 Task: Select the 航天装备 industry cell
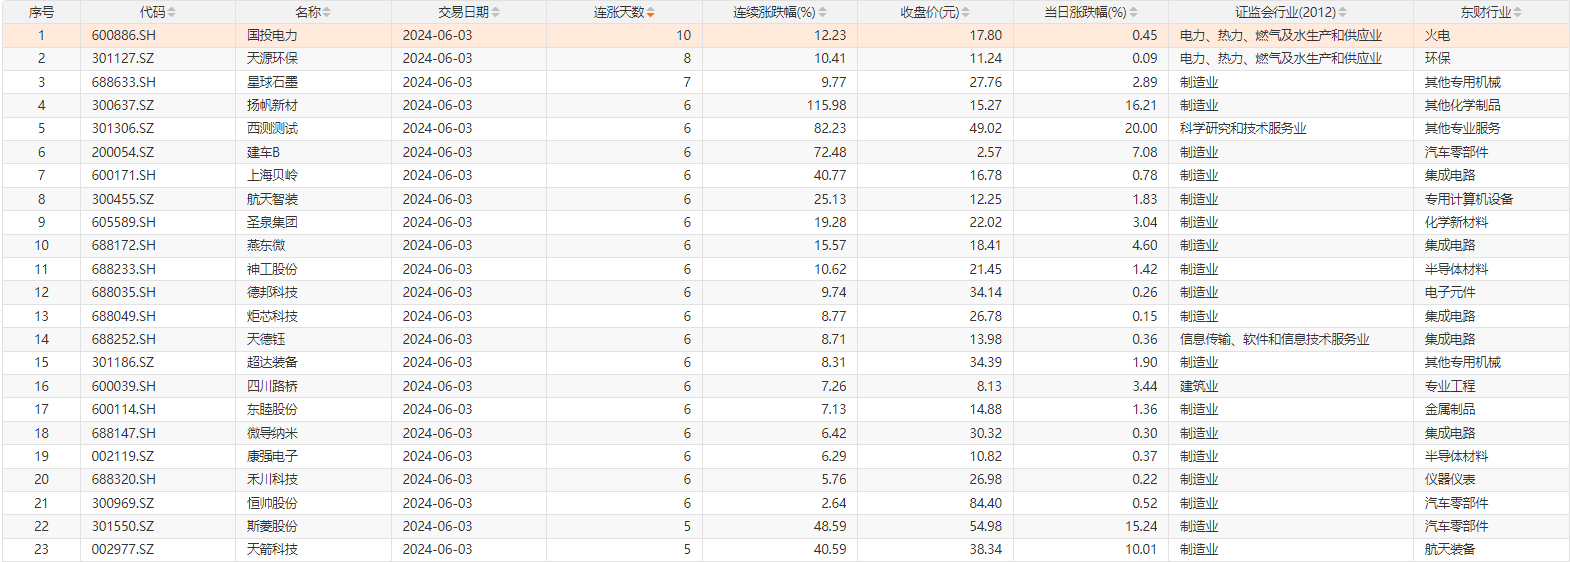pyautogui.click(x=1491, y=549)
